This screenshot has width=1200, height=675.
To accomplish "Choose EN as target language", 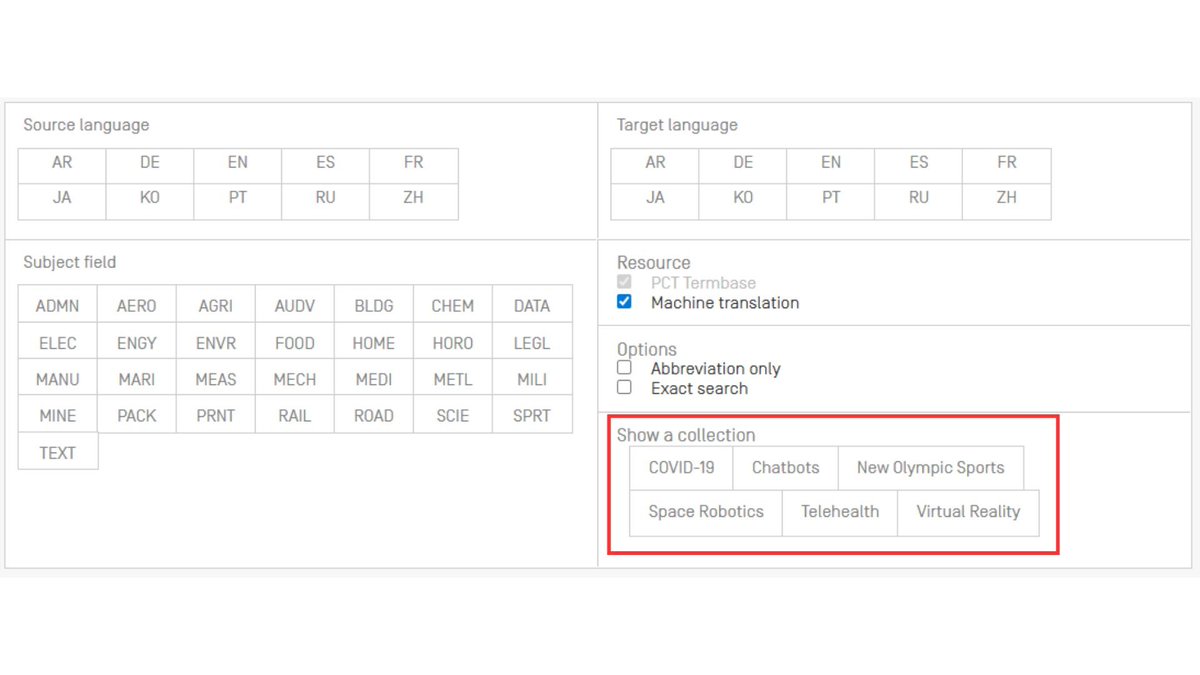I will pos(831,166).
